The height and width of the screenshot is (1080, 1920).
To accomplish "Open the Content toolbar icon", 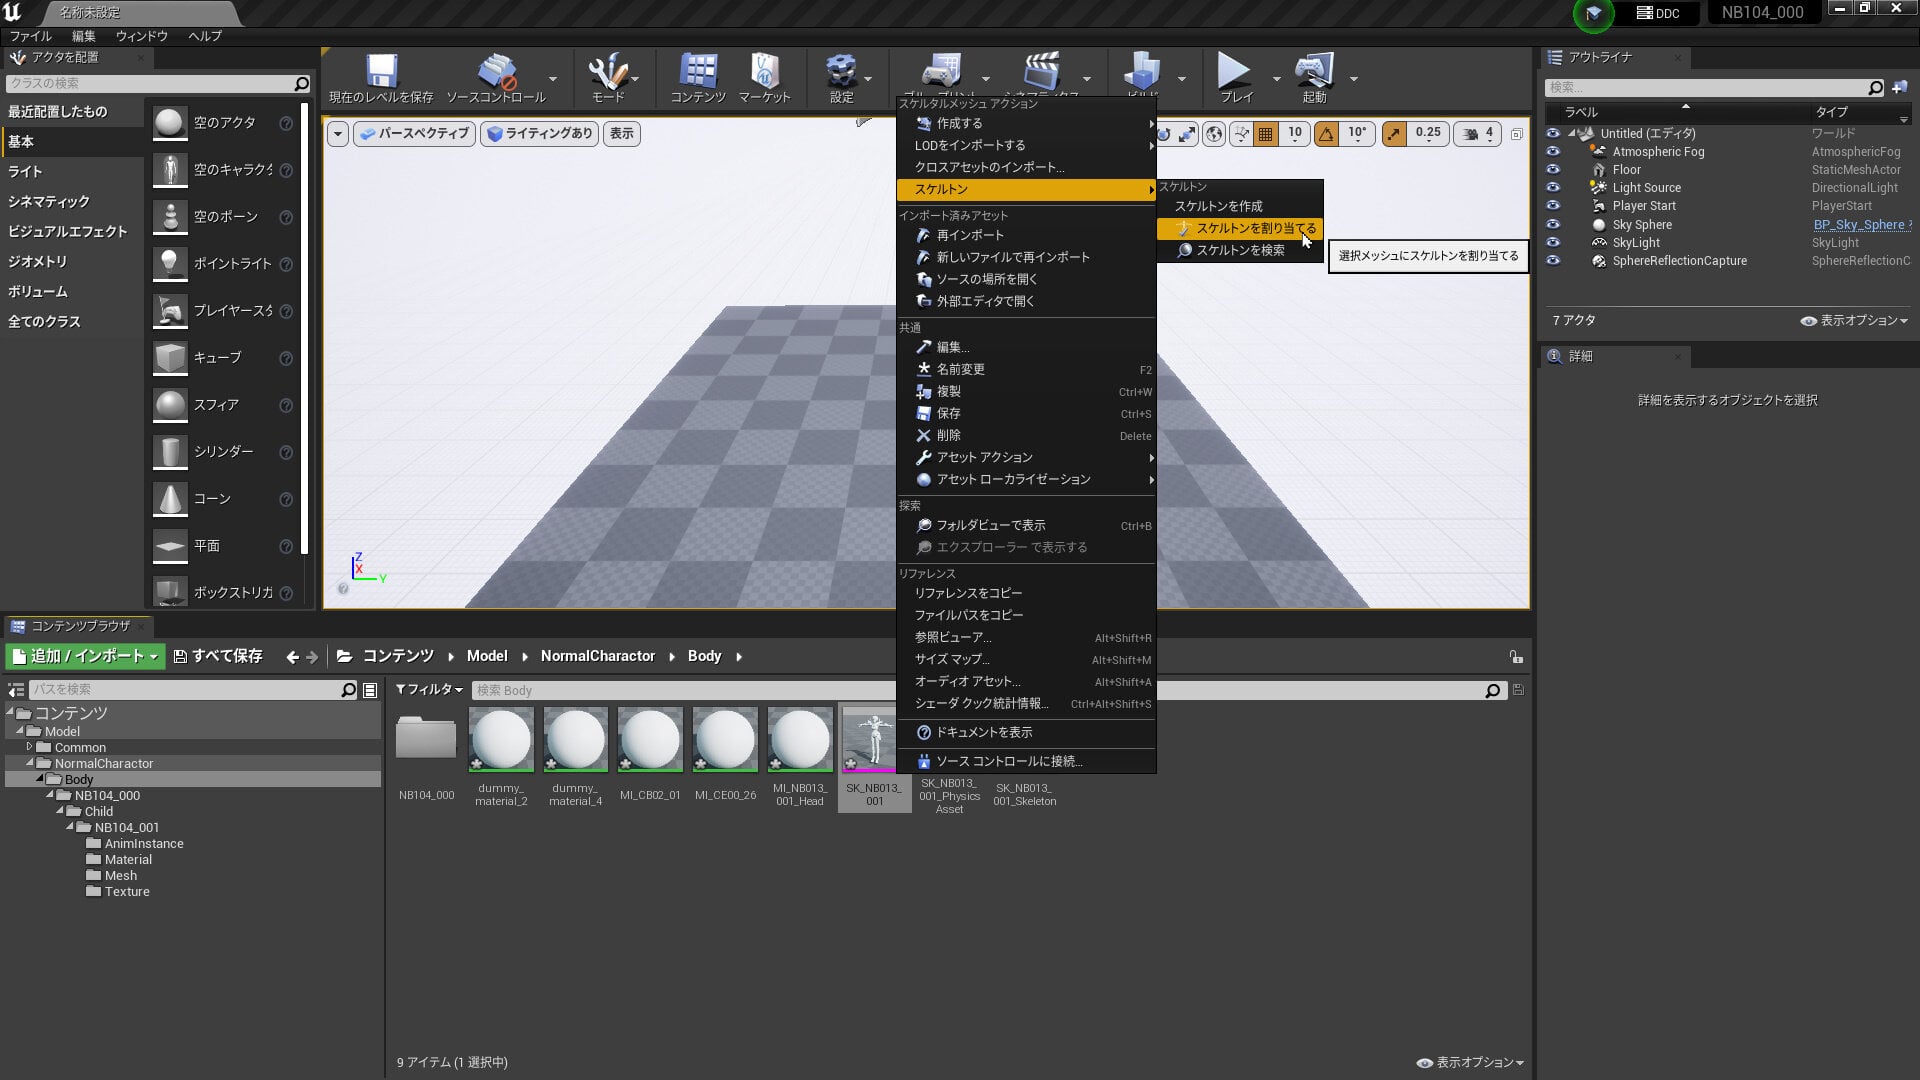I will [x=698, y=70].
